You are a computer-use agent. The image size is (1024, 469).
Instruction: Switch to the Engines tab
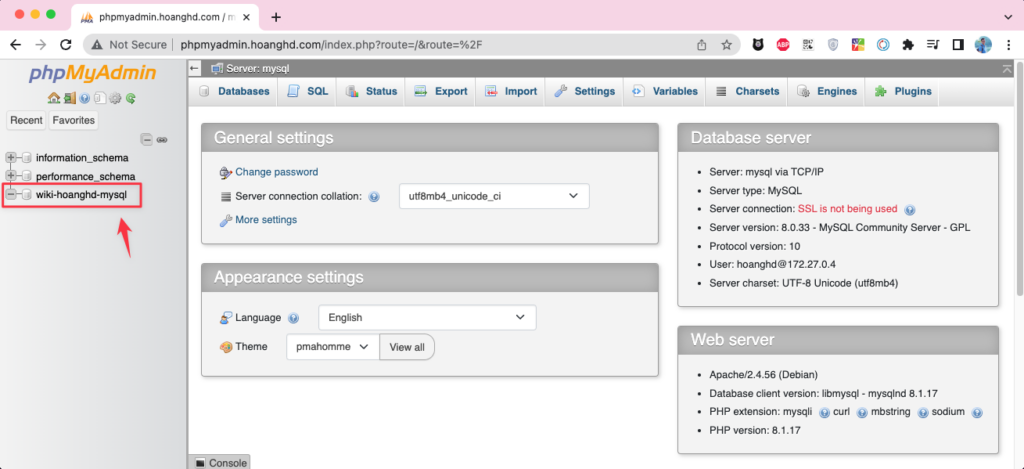[x=827, y=91]
